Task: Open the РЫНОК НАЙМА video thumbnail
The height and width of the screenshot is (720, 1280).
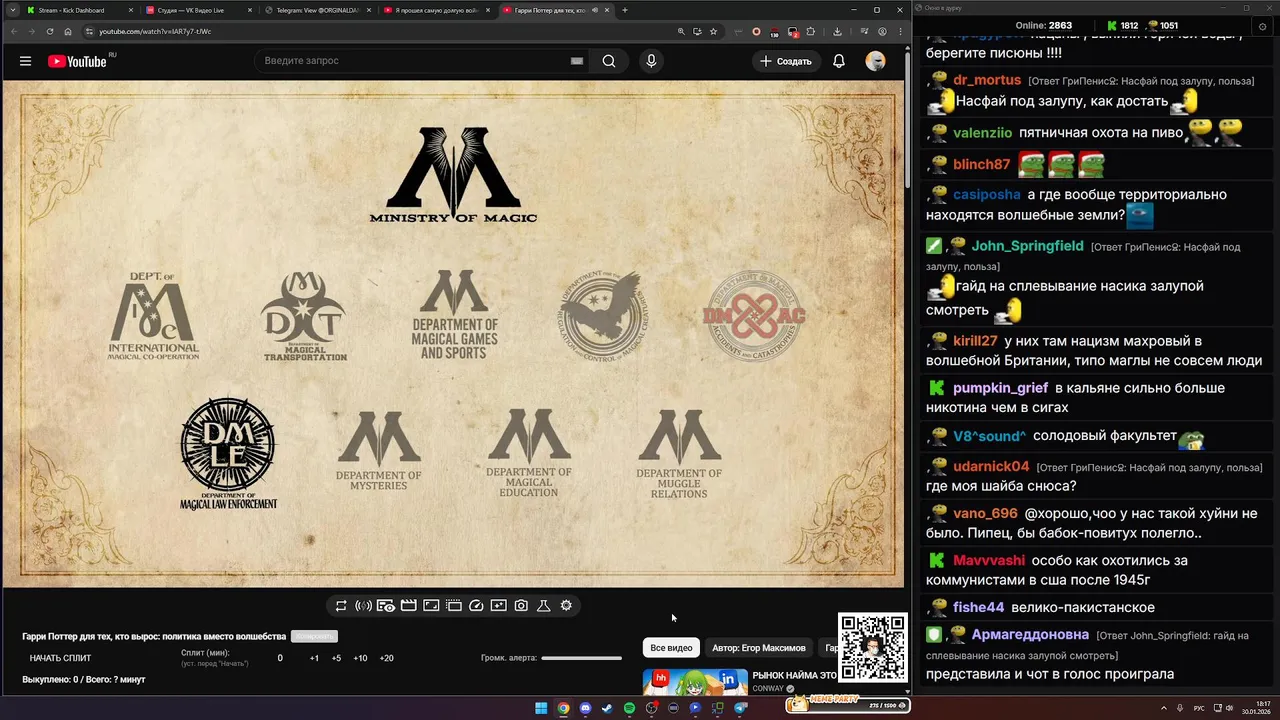Action: point(695,682)
